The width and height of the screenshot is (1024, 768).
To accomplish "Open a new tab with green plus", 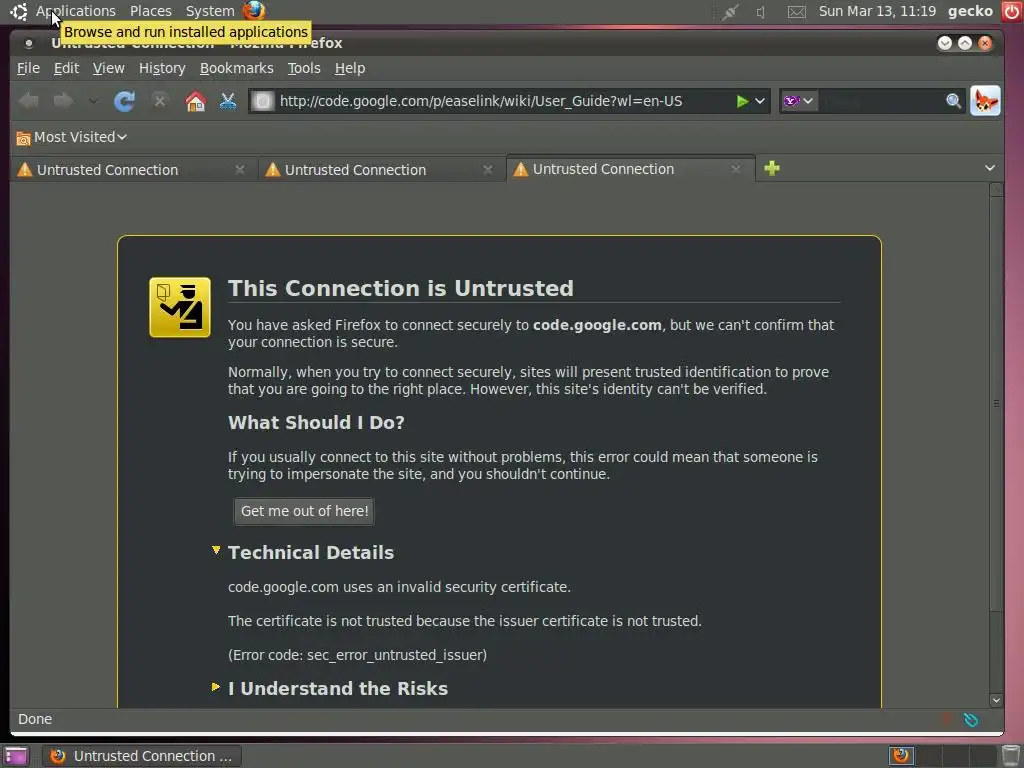I will pyautogui.click(x=772, y=168).
